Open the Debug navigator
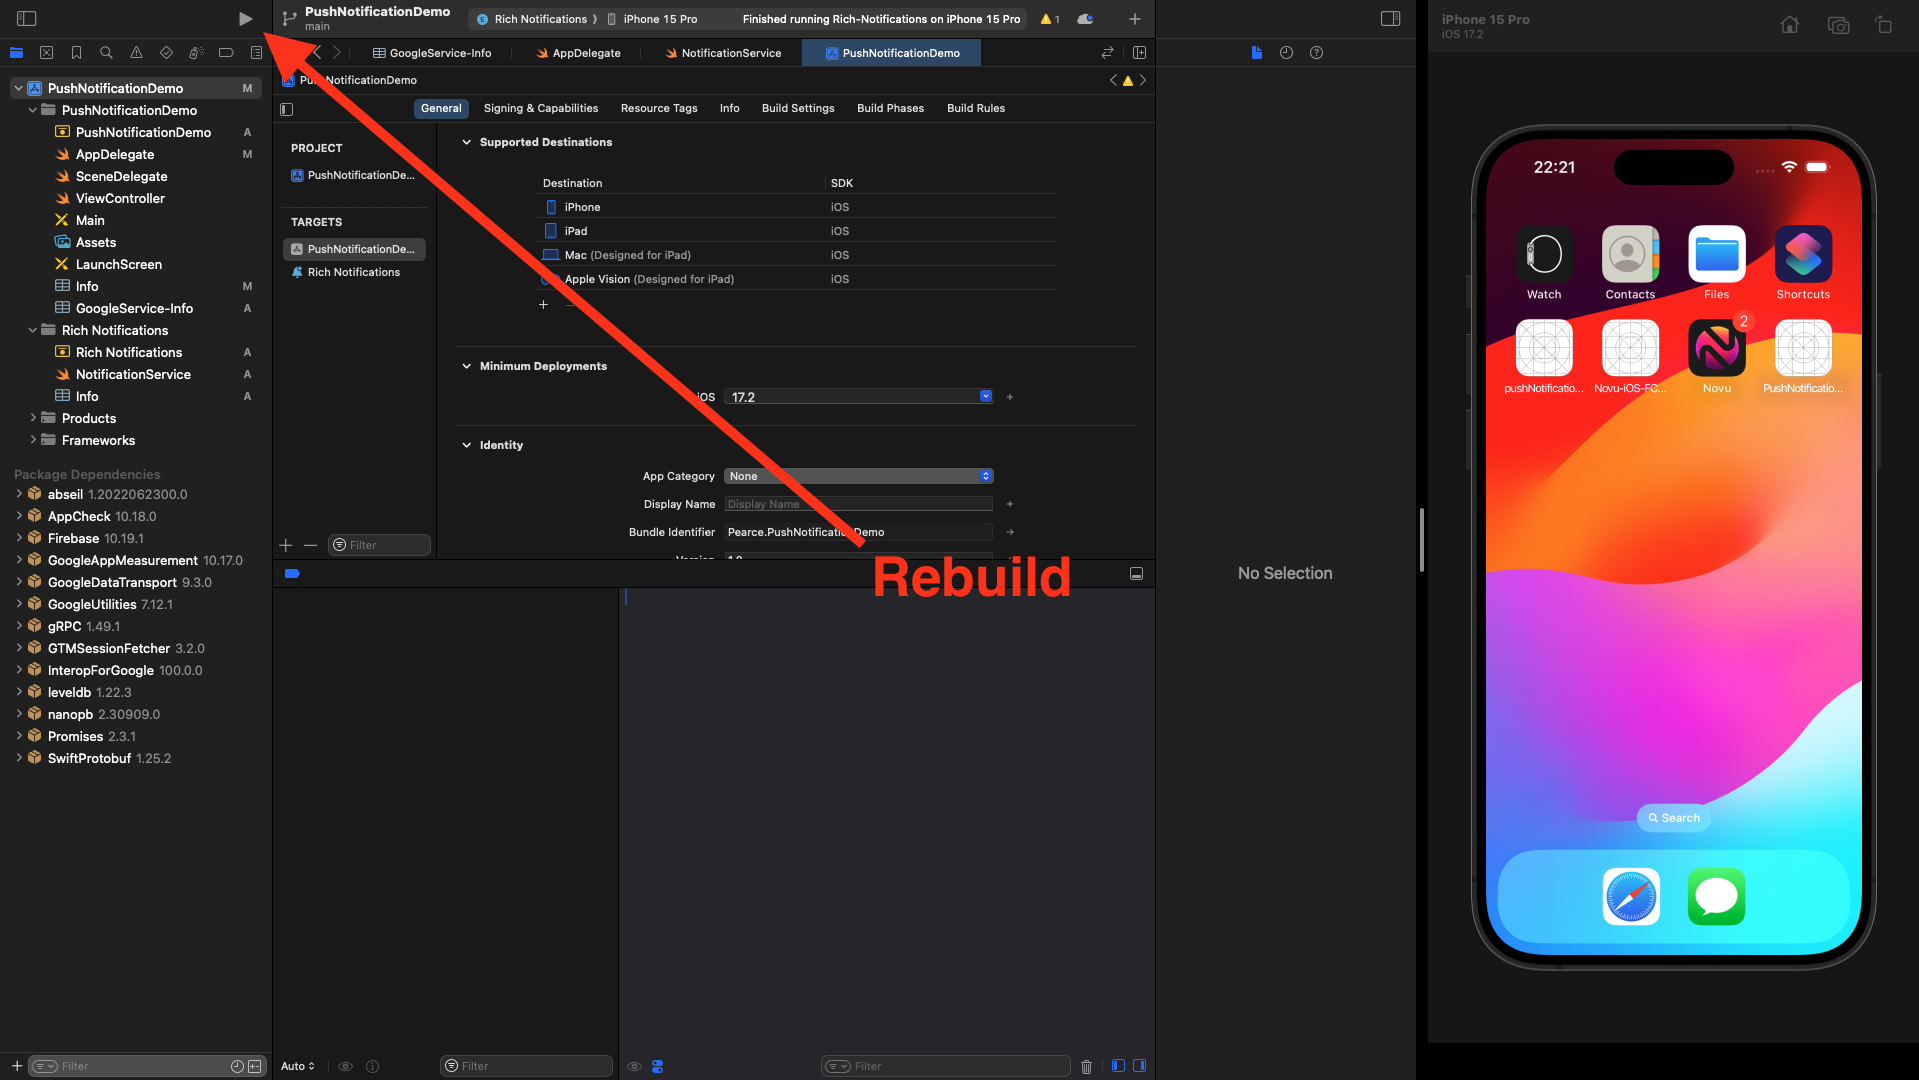 pyautogui.click(x=196, y=53)
